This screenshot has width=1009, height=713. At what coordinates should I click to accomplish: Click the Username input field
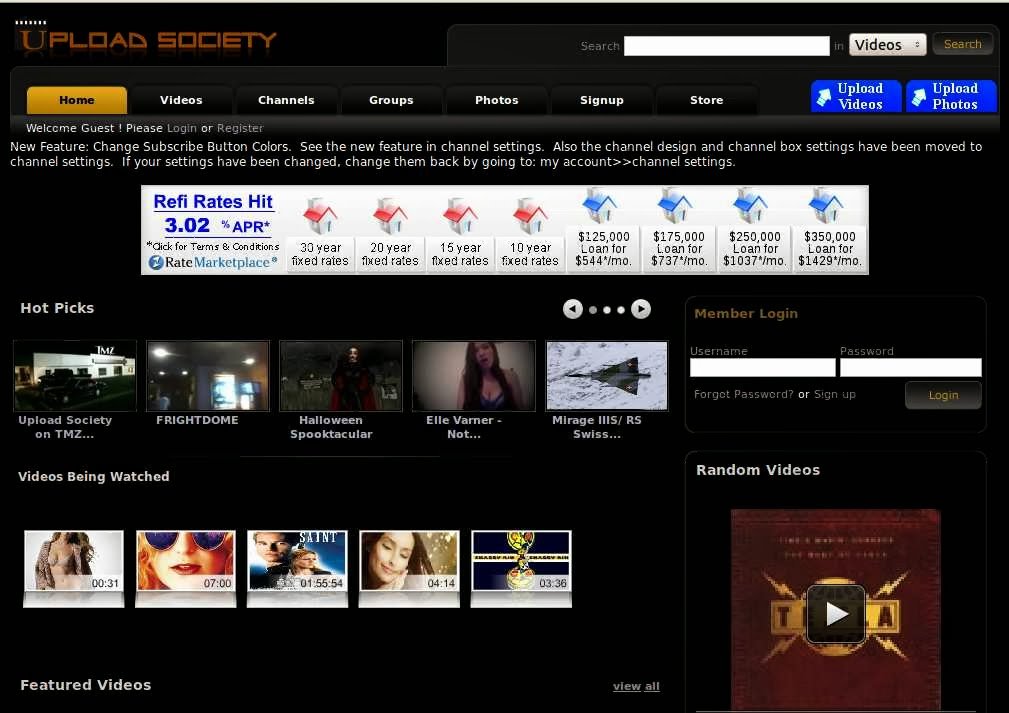tap(762, 368)
